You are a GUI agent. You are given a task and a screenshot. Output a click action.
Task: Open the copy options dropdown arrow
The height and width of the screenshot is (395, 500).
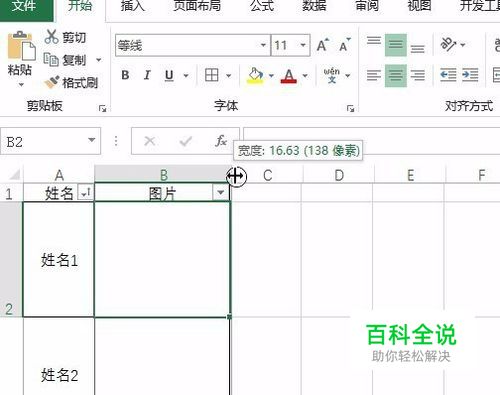[x=99, y=60]
